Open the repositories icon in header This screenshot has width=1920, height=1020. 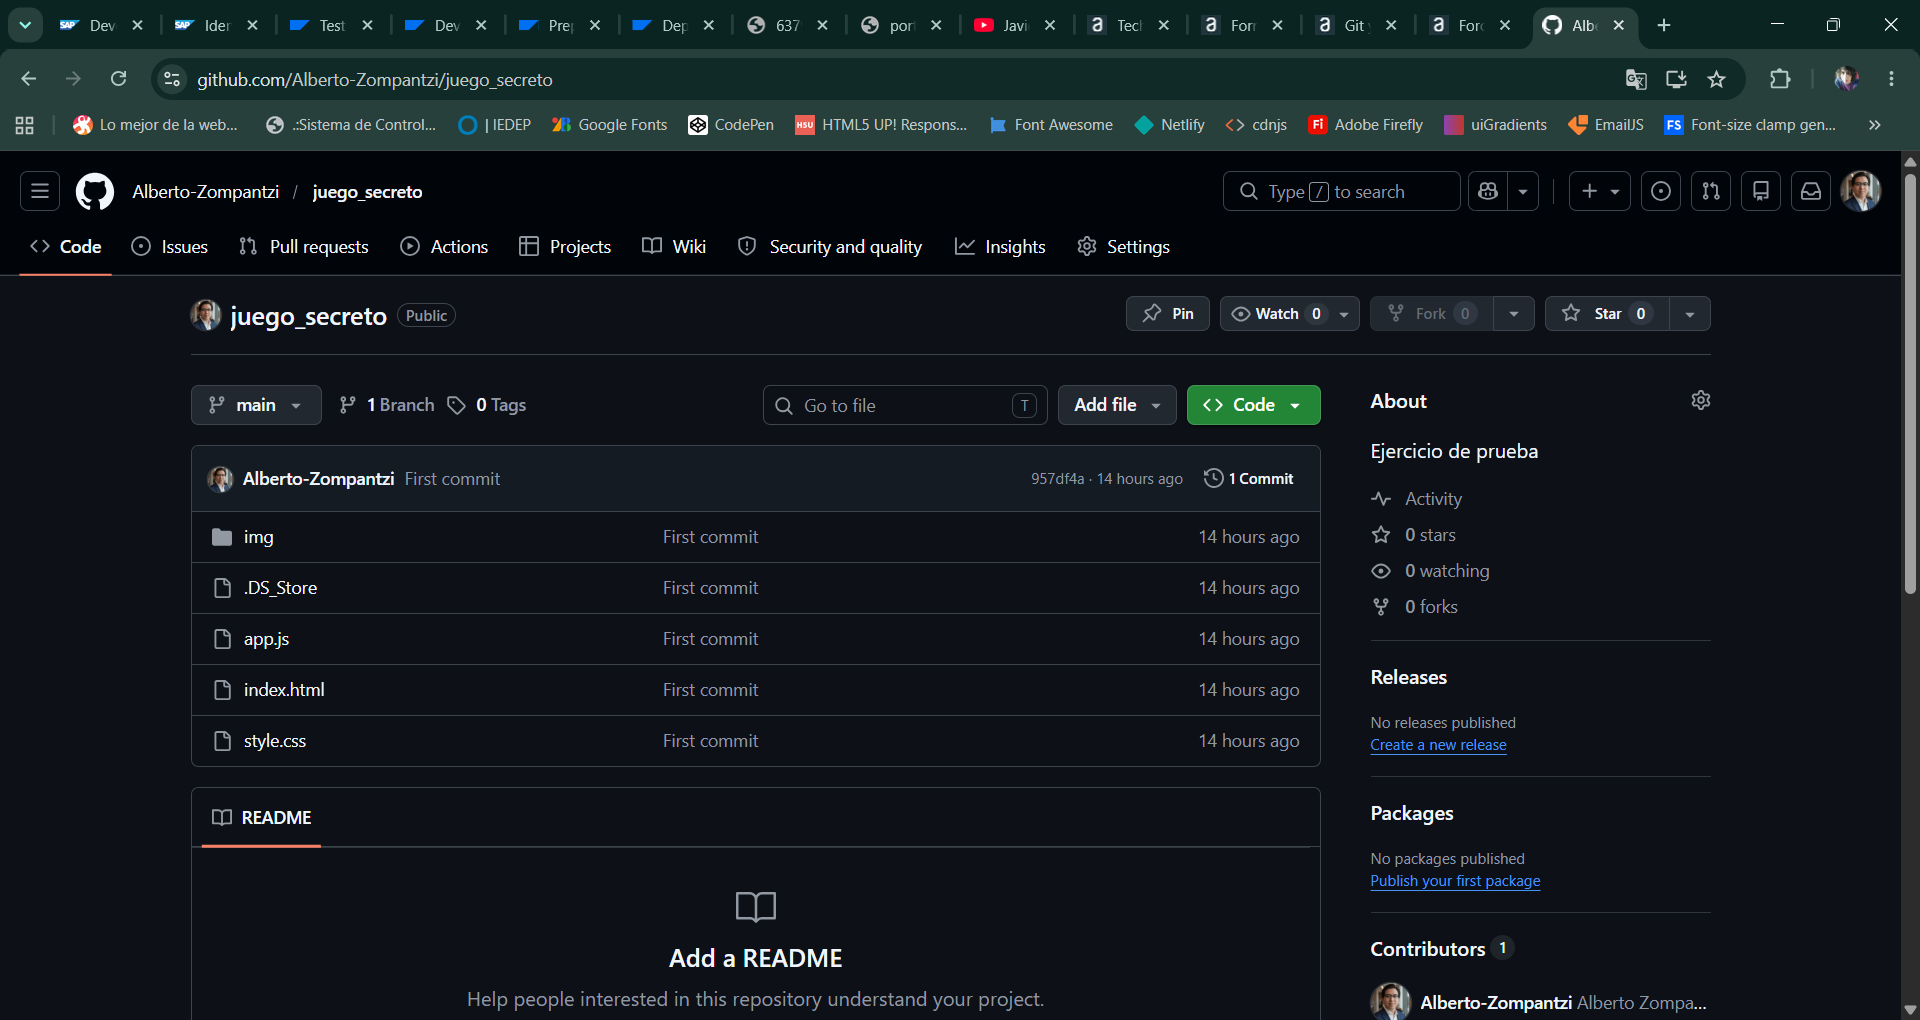pos(1761,191)
